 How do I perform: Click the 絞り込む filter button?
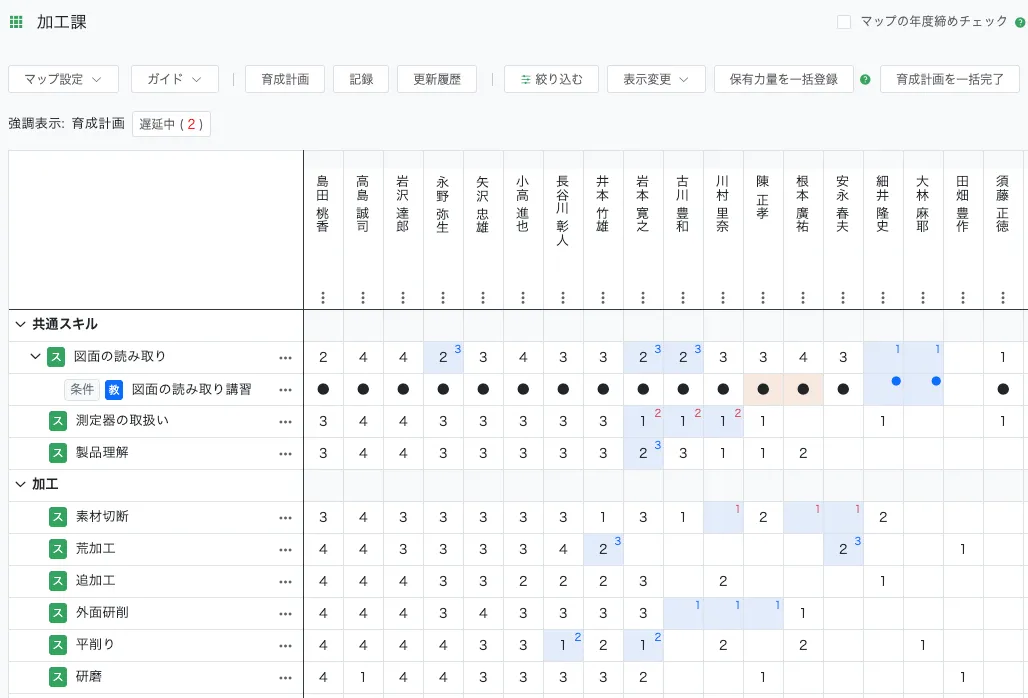pos(551,79)
